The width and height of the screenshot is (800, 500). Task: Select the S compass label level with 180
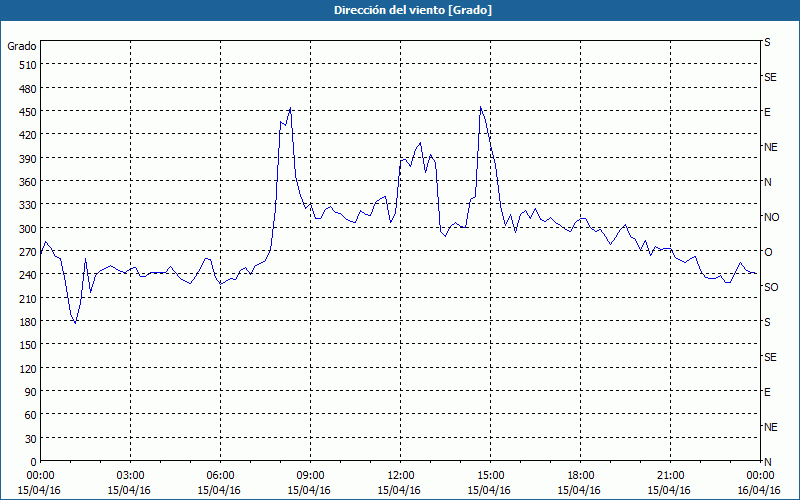tap(767, 322)
